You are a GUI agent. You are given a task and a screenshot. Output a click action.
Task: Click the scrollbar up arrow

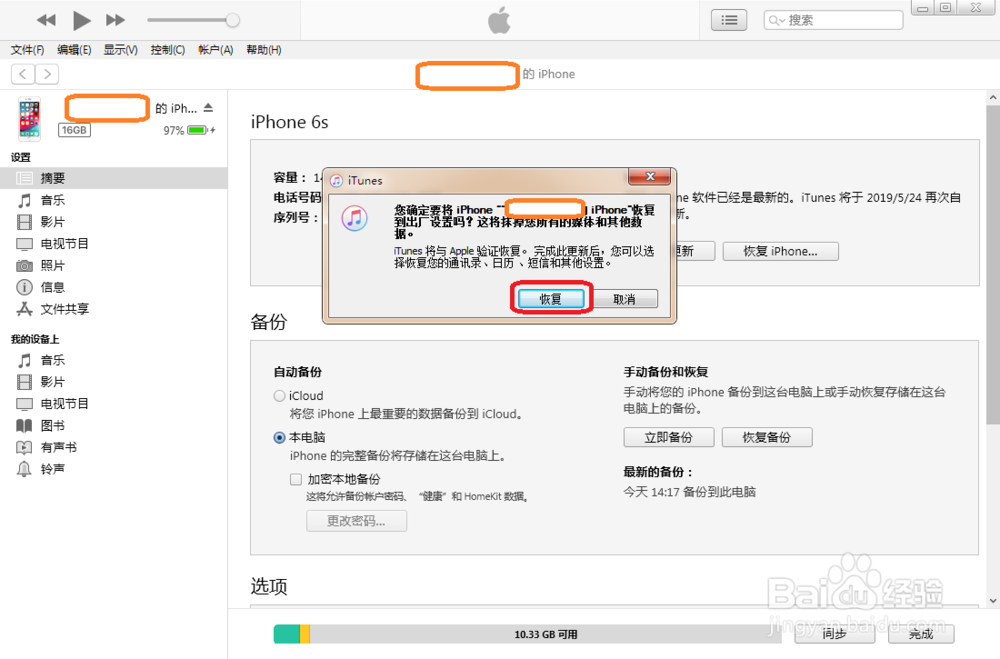click(993, 98)
